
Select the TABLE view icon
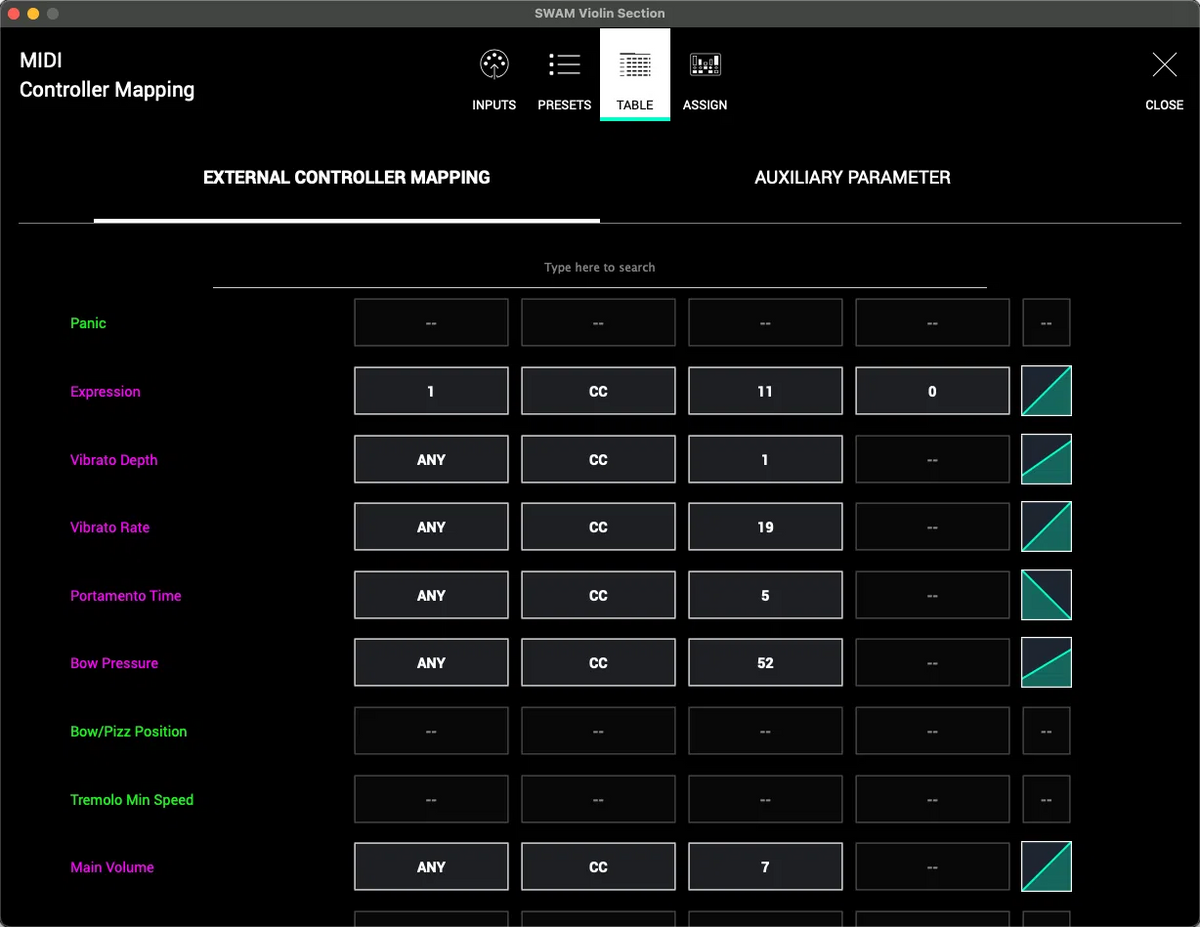pyautogui.click(x=634, y=75)
